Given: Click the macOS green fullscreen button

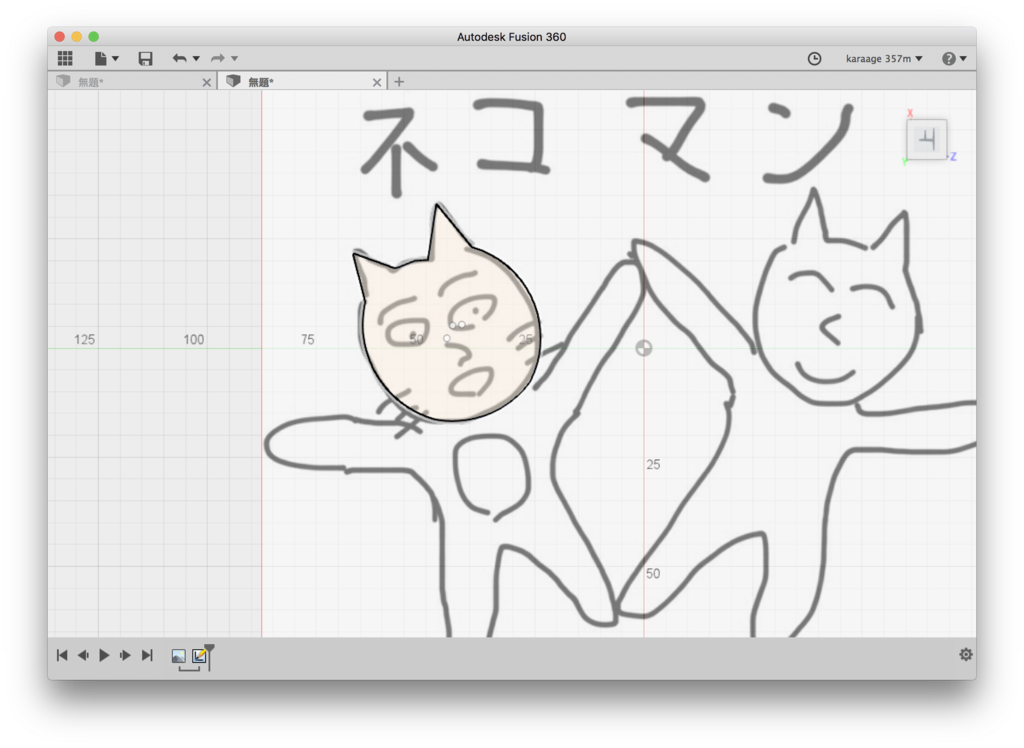Looking at the screenshot, I should coord(94,37).
